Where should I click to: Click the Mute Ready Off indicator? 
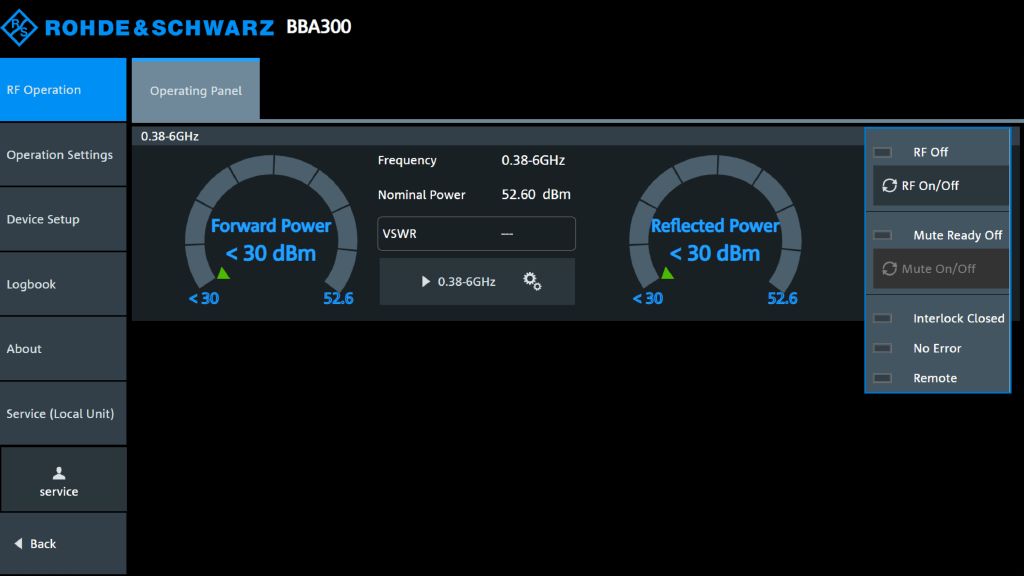pyautogui.click(x=882, y=236)
